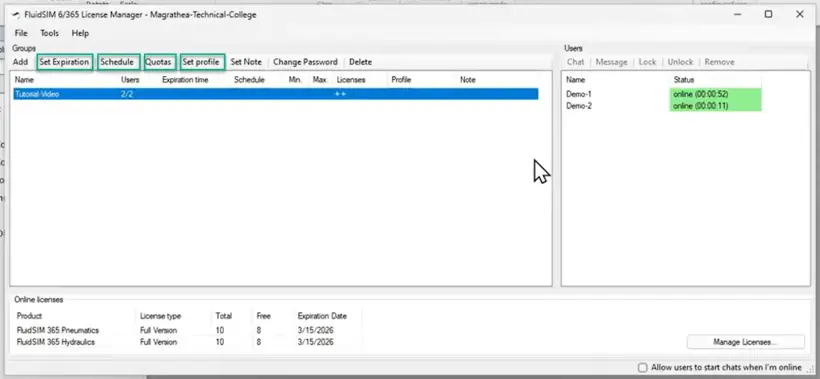Click Delete in the Groups toolbar
Image resolution: width=820 pixels, height=379 pixels.
(360, 62)
